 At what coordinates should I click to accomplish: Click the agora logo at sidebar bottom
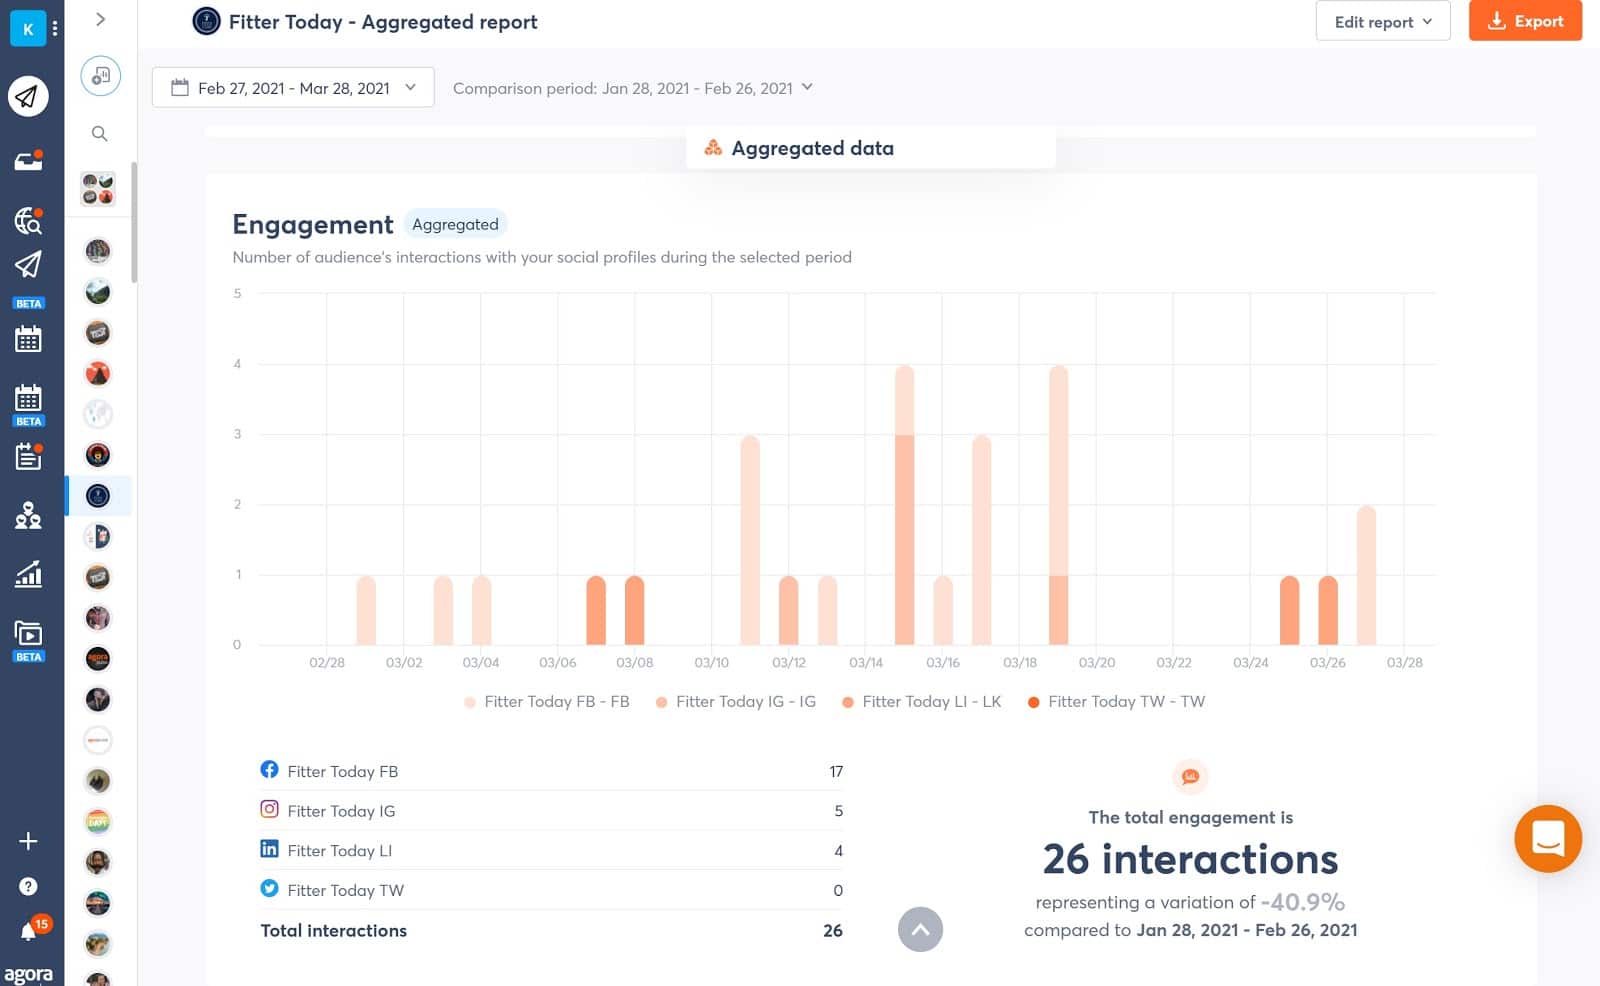point(28,973)
